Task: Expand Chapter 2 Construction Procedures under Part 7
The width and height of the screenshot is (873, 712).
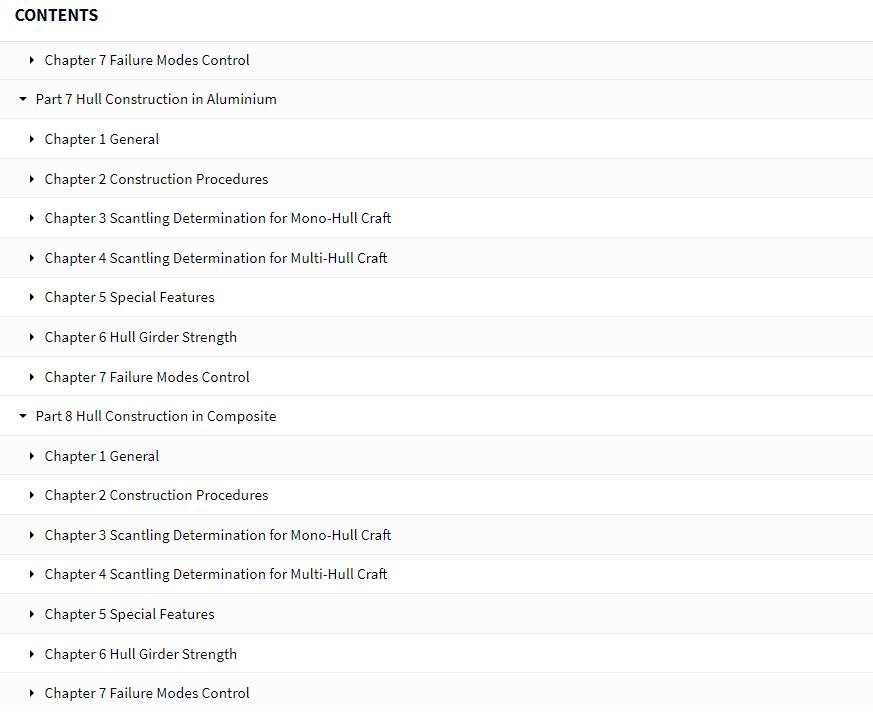Action: coord(32,179)
